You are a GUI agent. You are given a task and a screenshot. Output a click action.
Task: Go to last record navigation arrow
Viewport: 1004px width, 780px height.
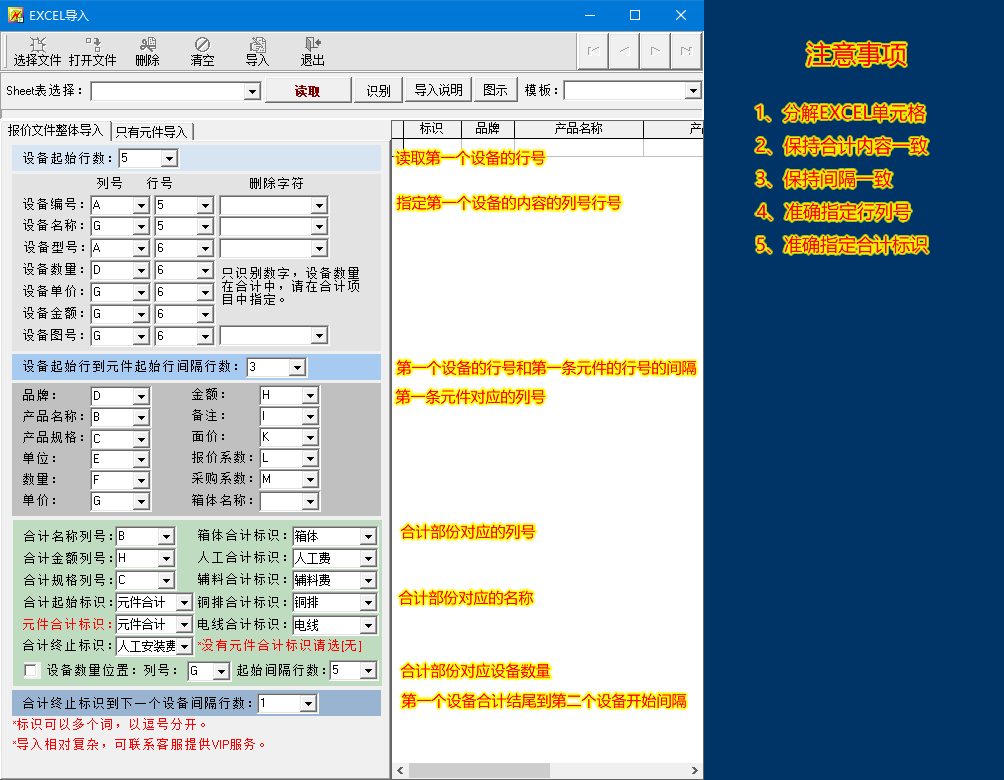click(686, 51)
